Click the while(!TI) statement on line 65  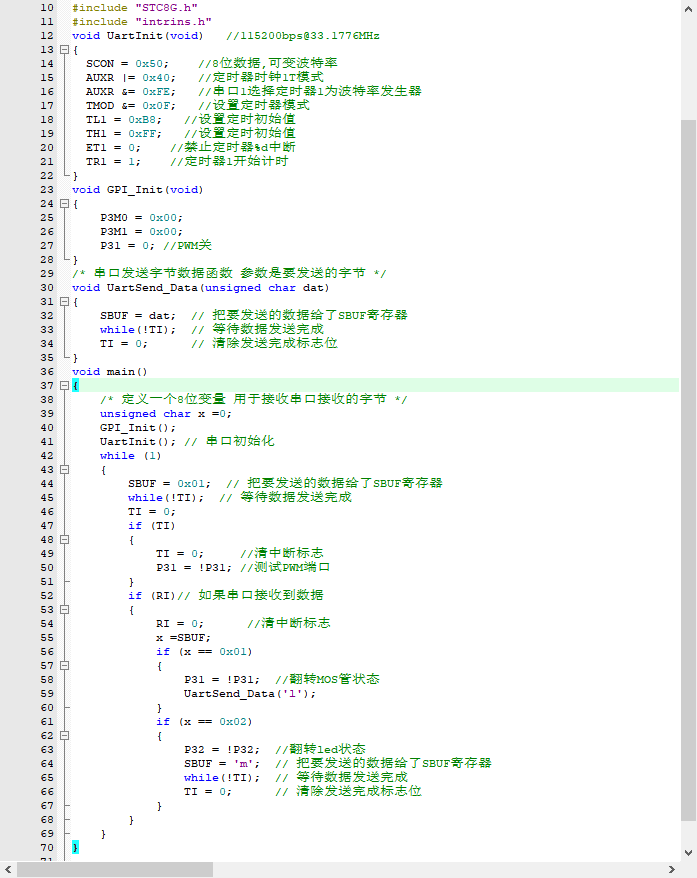pos(222,777)
